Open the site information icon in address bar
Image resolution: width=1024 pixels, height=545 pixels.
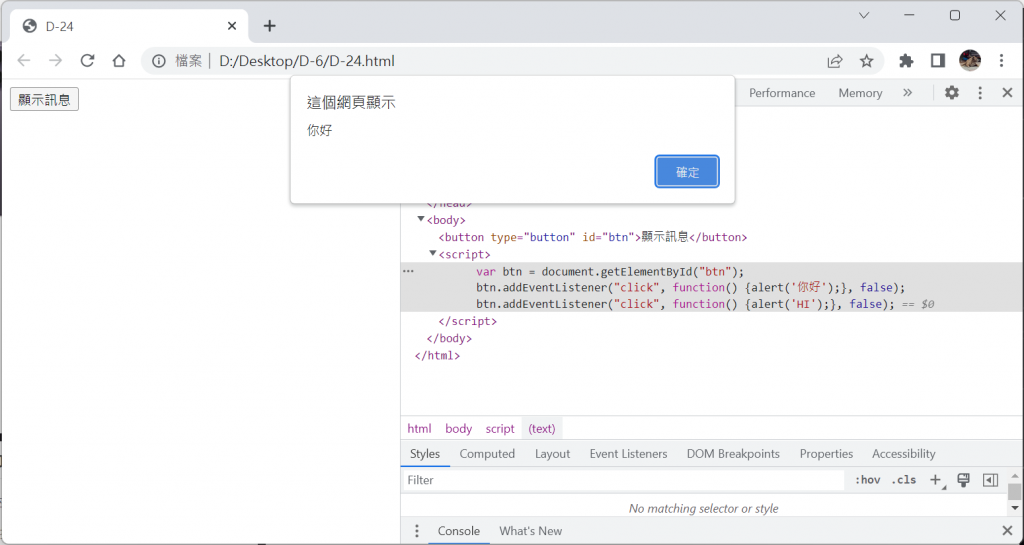[x=159, y=61]
